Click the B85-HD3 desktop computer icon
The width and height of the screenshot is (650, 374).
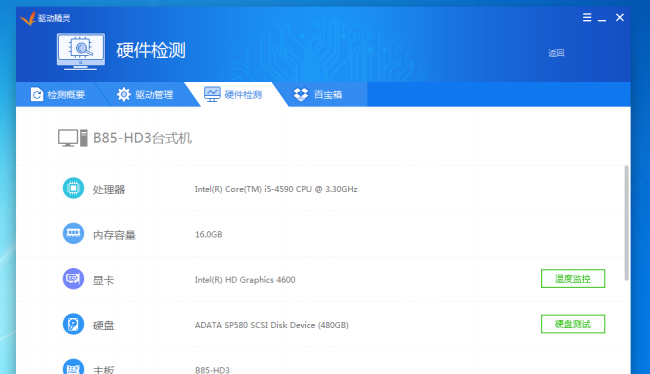pyautogui.click(x=73, y=138)
